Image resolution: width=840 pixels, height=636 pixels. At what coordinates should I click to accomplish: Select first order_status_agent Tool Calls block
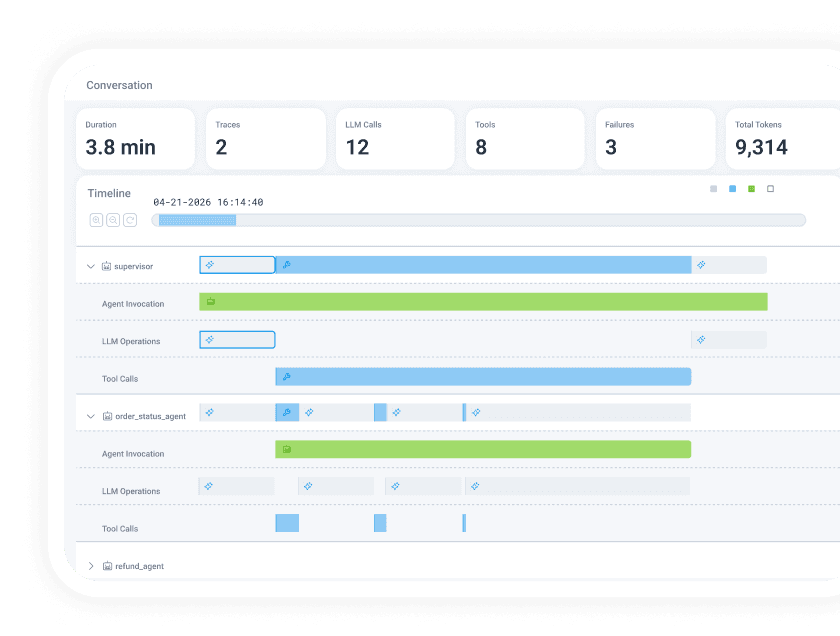point(287,523)
